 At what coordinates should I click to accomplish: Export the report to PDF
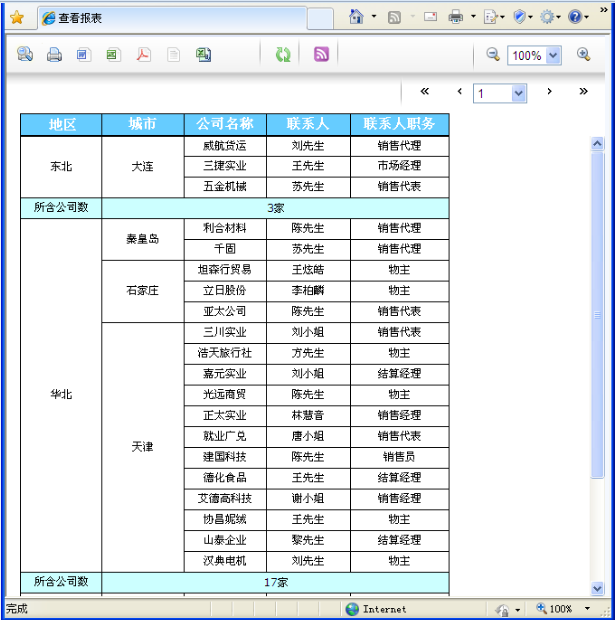pyautogui.click(x=143, y=55)
